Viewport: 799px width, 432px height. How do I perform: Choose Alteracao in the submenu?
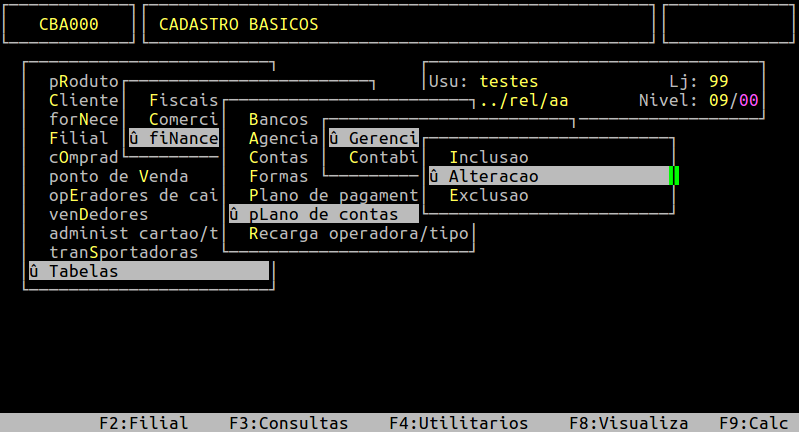493,176
